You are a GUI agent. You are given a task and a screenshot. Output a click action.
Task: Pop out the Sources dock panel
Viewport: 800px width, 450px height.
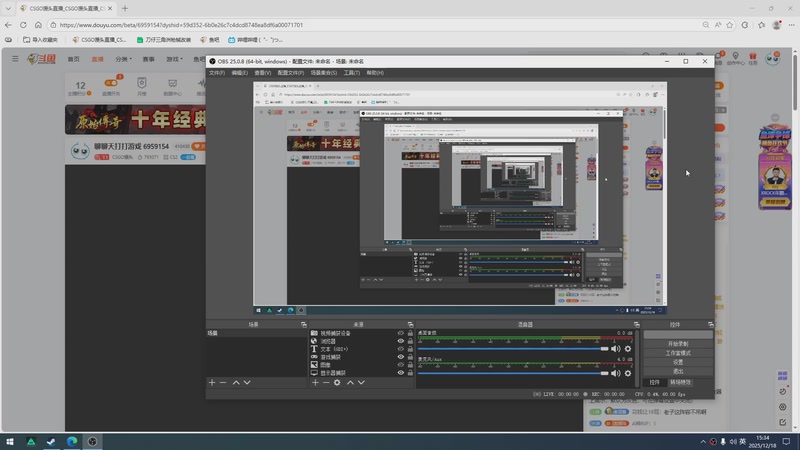point(410,324)
